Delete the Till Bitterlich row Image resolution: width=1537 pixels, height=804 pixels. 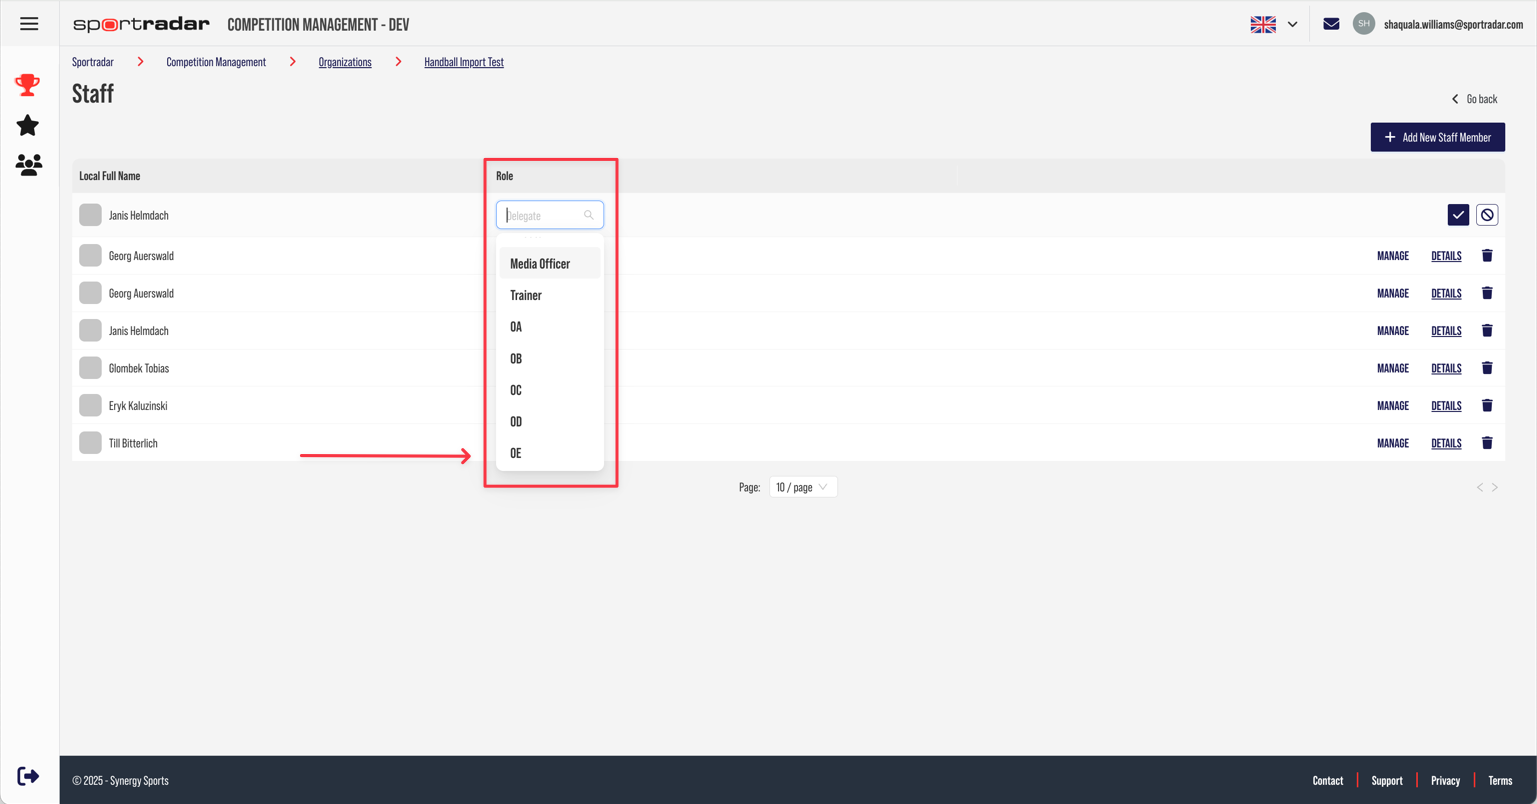tap(1487, 443)
